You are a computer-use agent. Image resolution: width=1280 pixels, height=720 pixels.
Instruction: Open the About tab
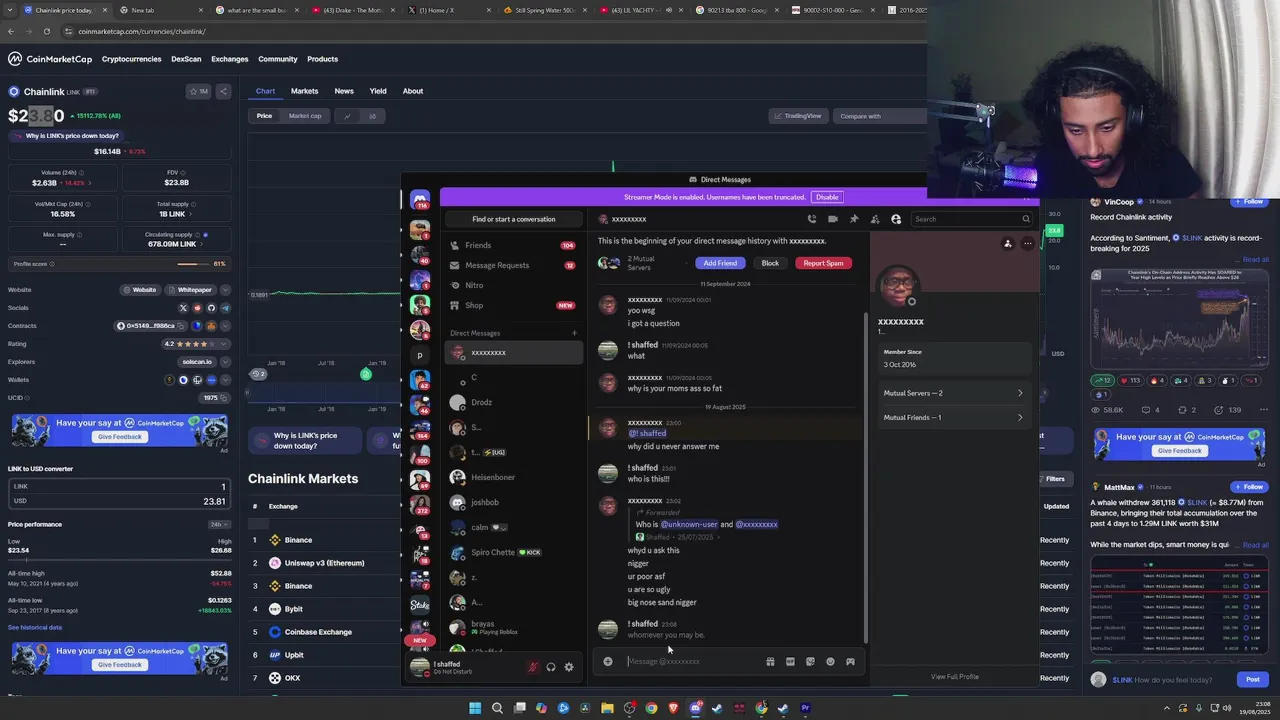413,91
